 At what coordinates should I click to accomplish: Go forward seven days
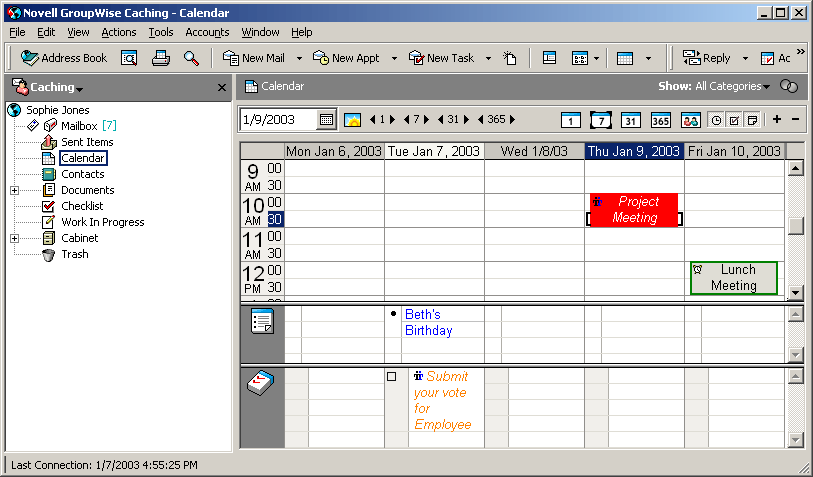(x=427, y=120)
